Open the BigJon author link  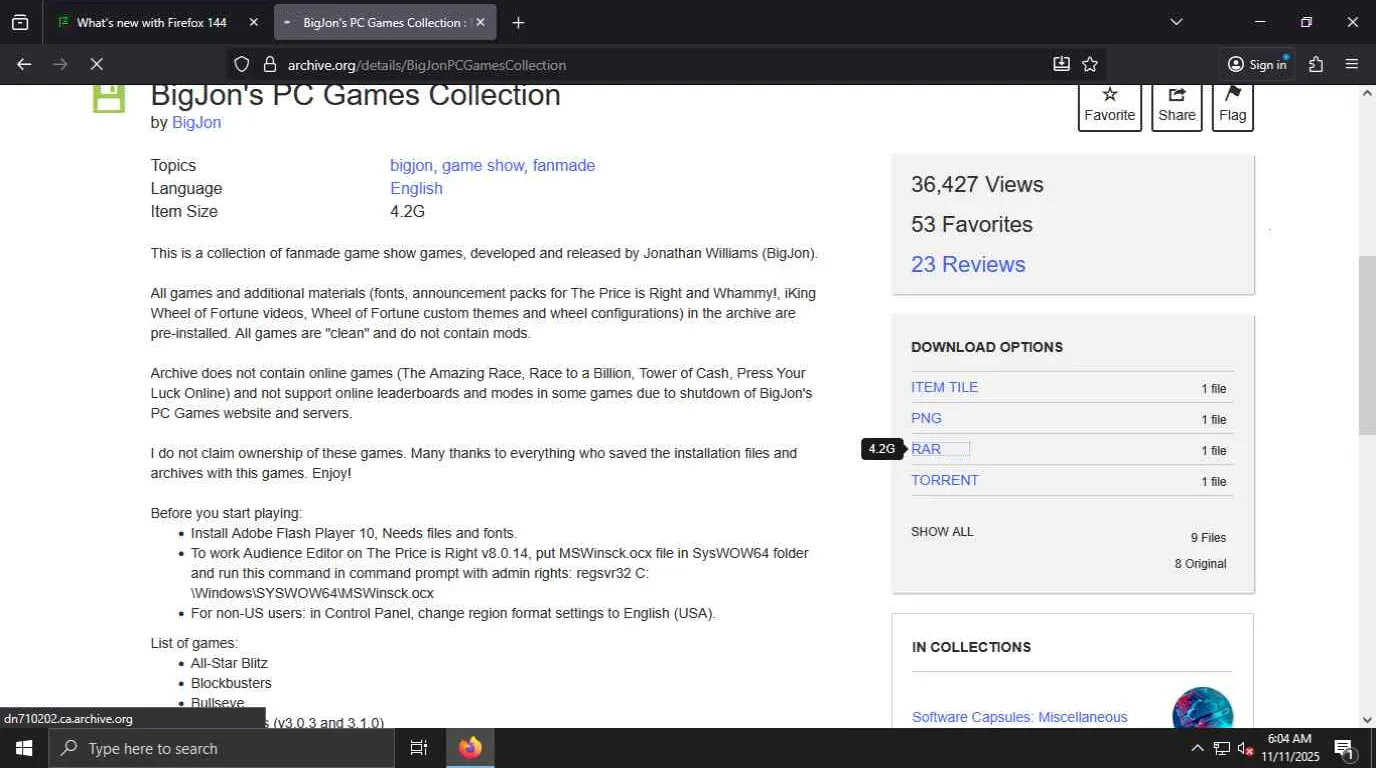pos(196,122)
